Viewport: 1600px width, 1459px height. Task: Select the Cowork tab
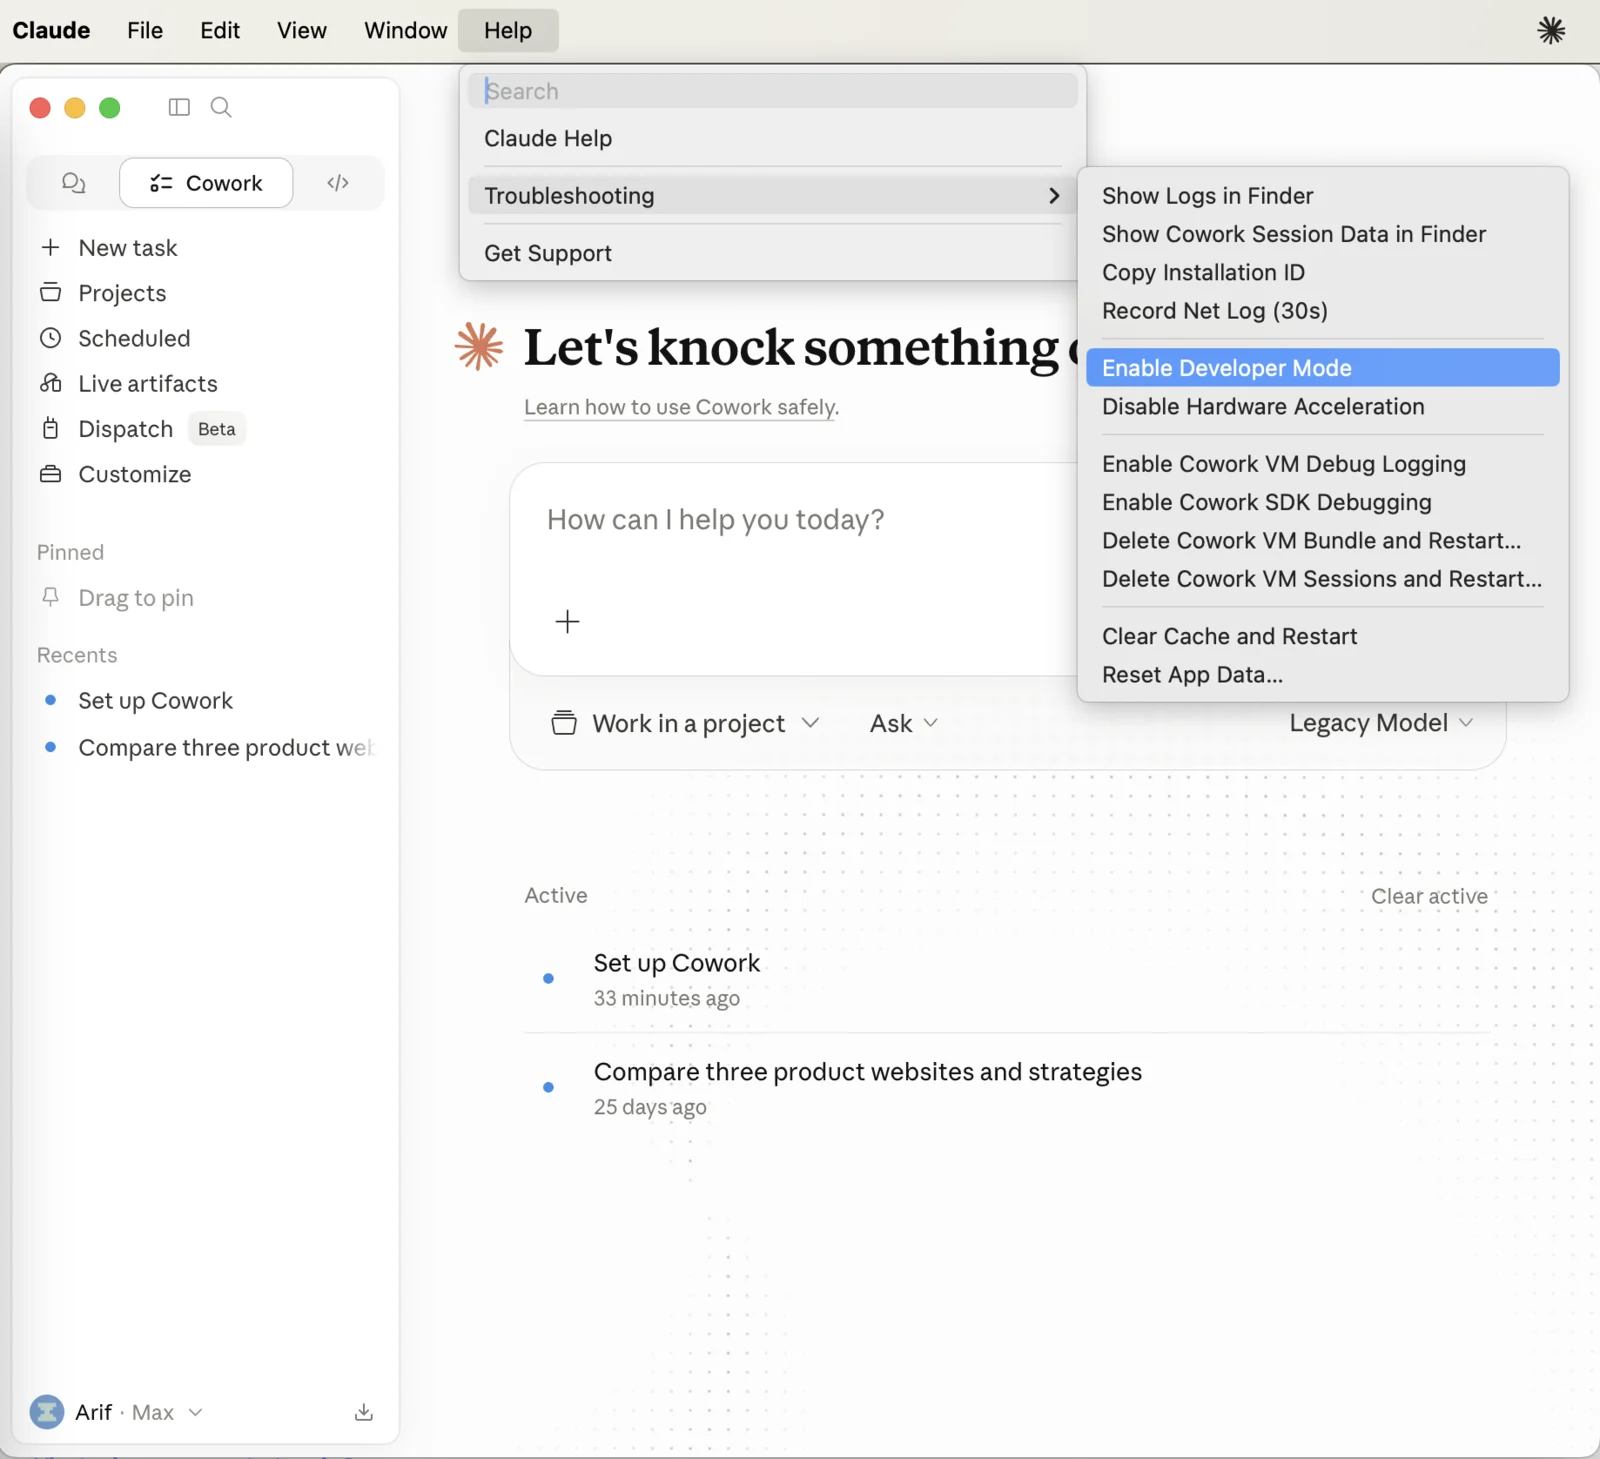click(206, 183)
